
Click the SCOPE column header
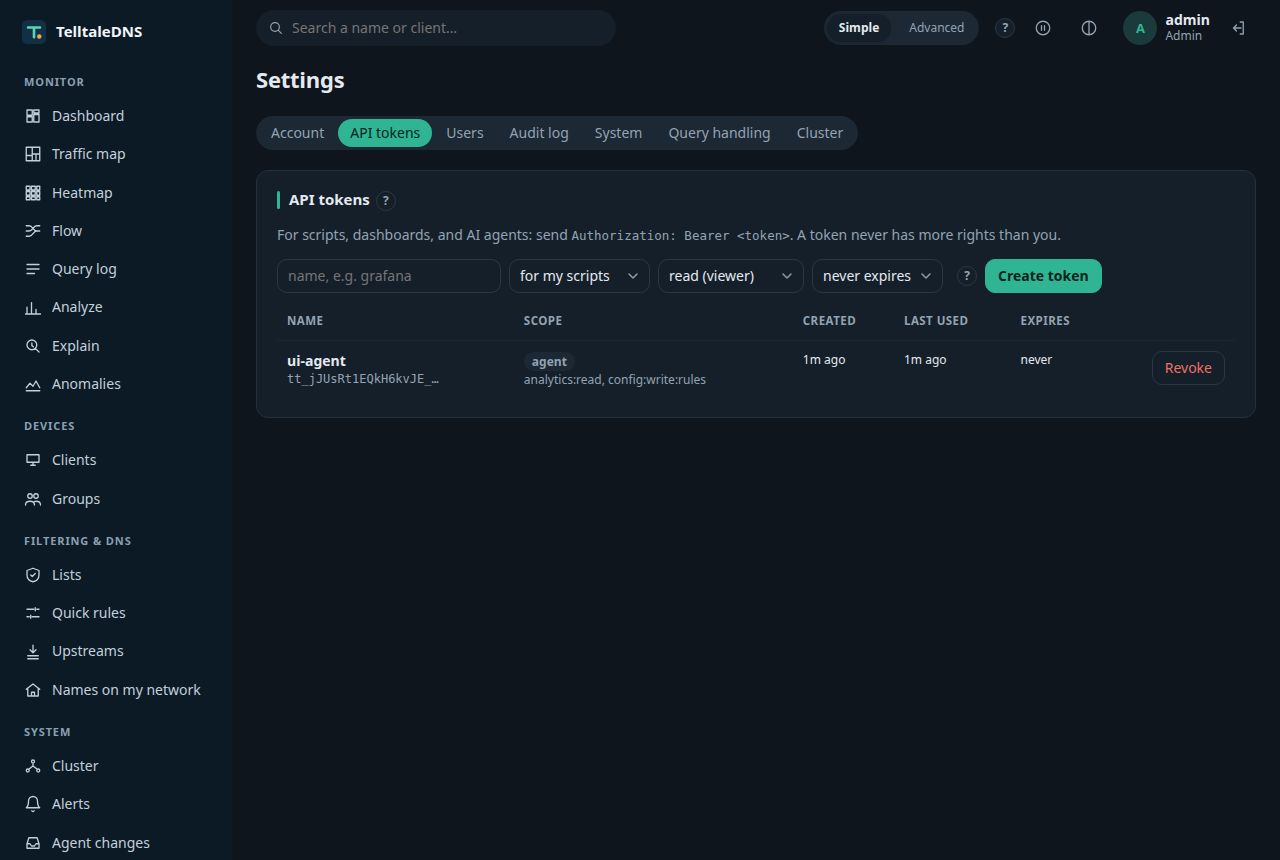tap(543, 321)
